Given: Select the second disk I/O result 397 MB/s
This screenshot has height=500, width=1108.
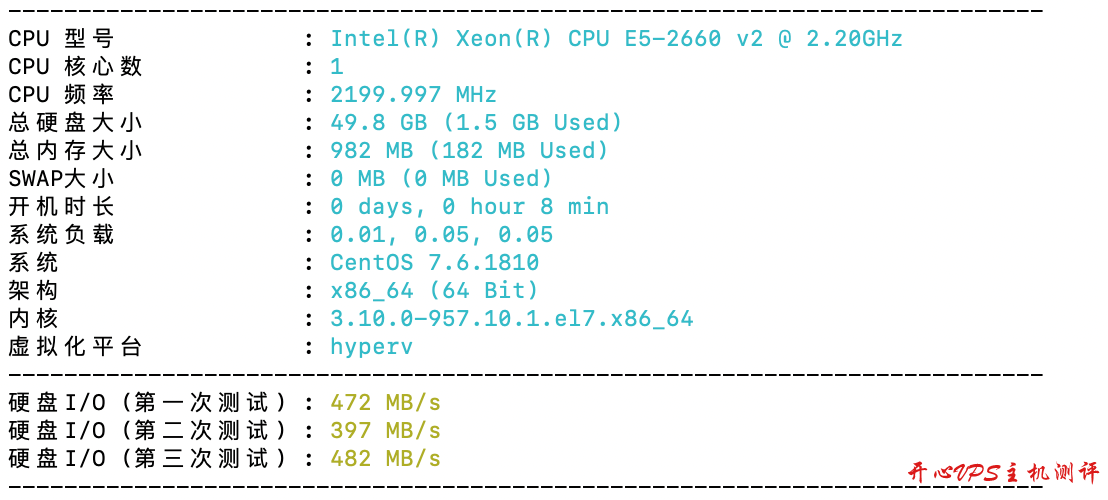Looking at the screenshot, I should 385,431.
